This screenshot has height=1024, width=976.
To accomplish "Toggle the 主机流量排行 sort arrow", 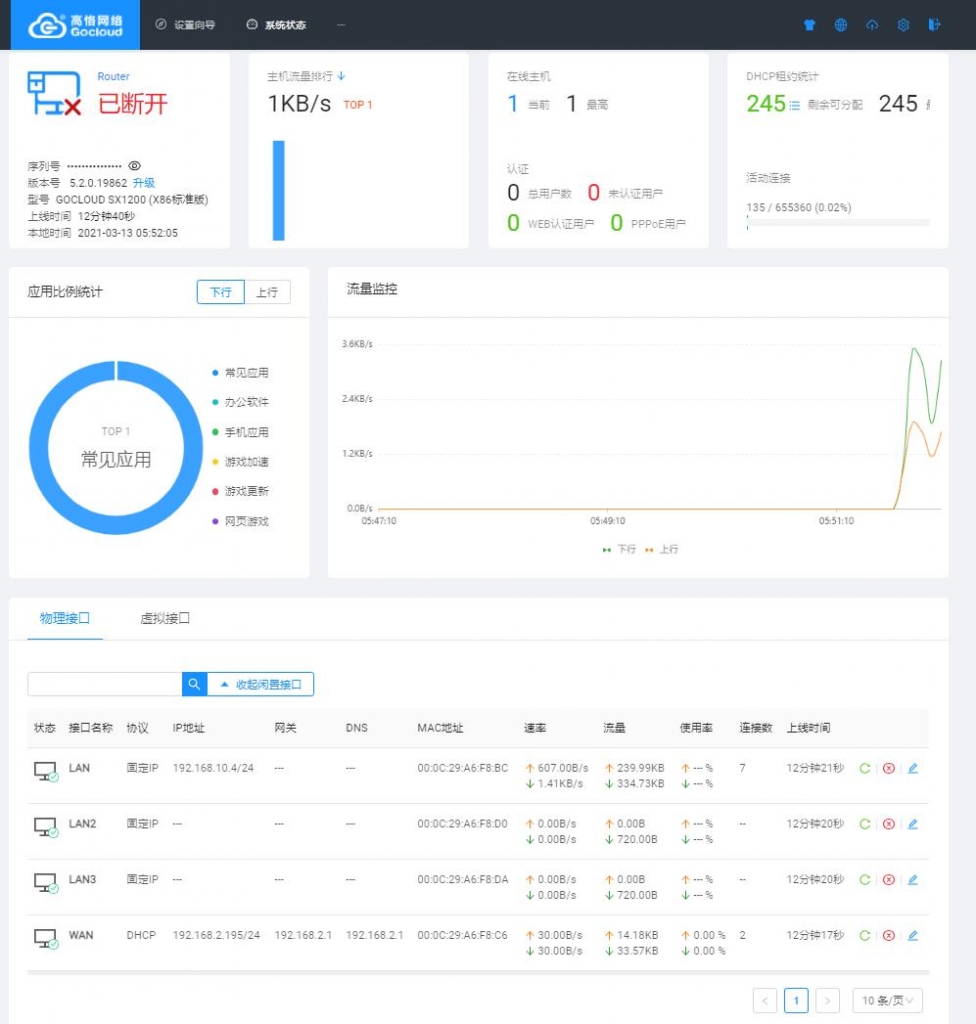I will (x=341, y=76).
